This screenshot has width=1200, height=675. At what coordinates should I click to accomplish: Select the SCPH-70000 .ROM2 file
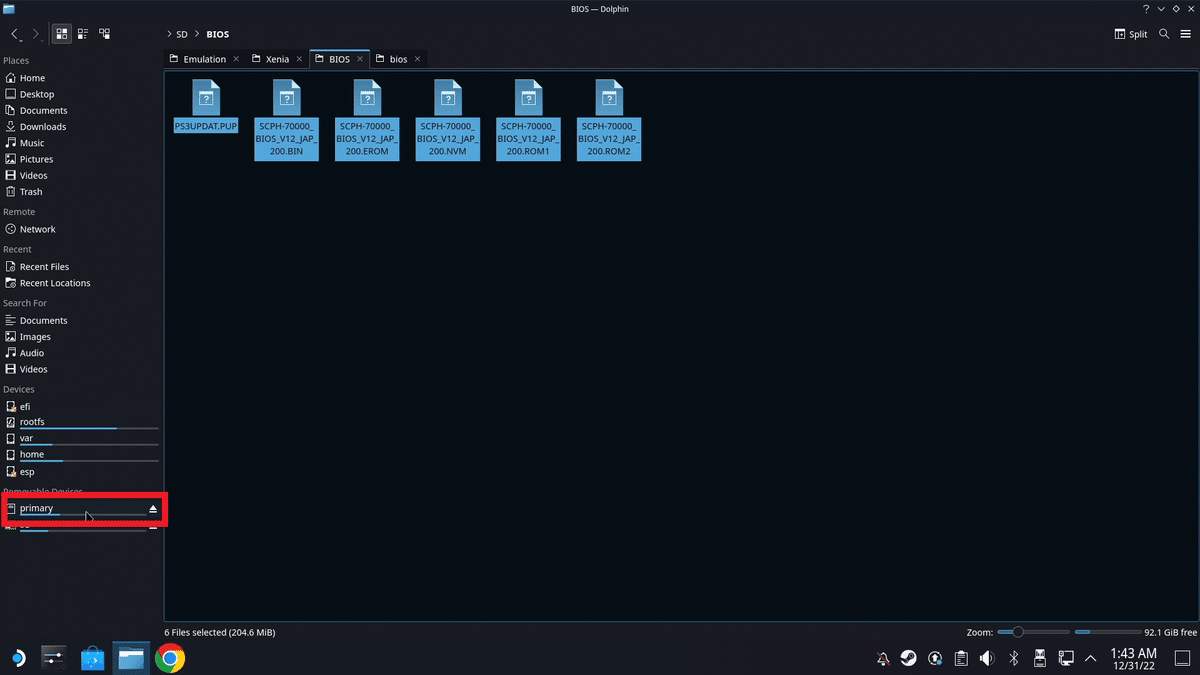[x=609, y=119]
